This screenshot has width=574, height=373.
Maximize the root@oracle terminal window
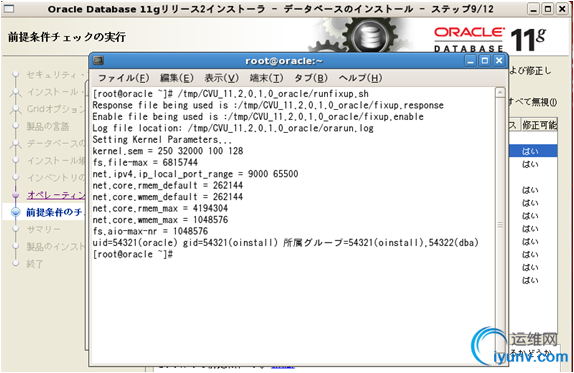pos(485,60)
